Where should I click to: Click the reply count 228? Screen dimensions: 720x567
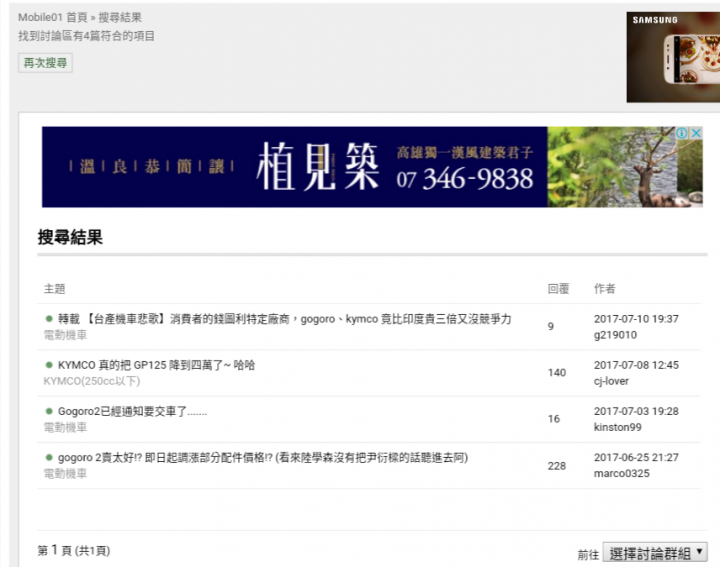pos(557,466)
